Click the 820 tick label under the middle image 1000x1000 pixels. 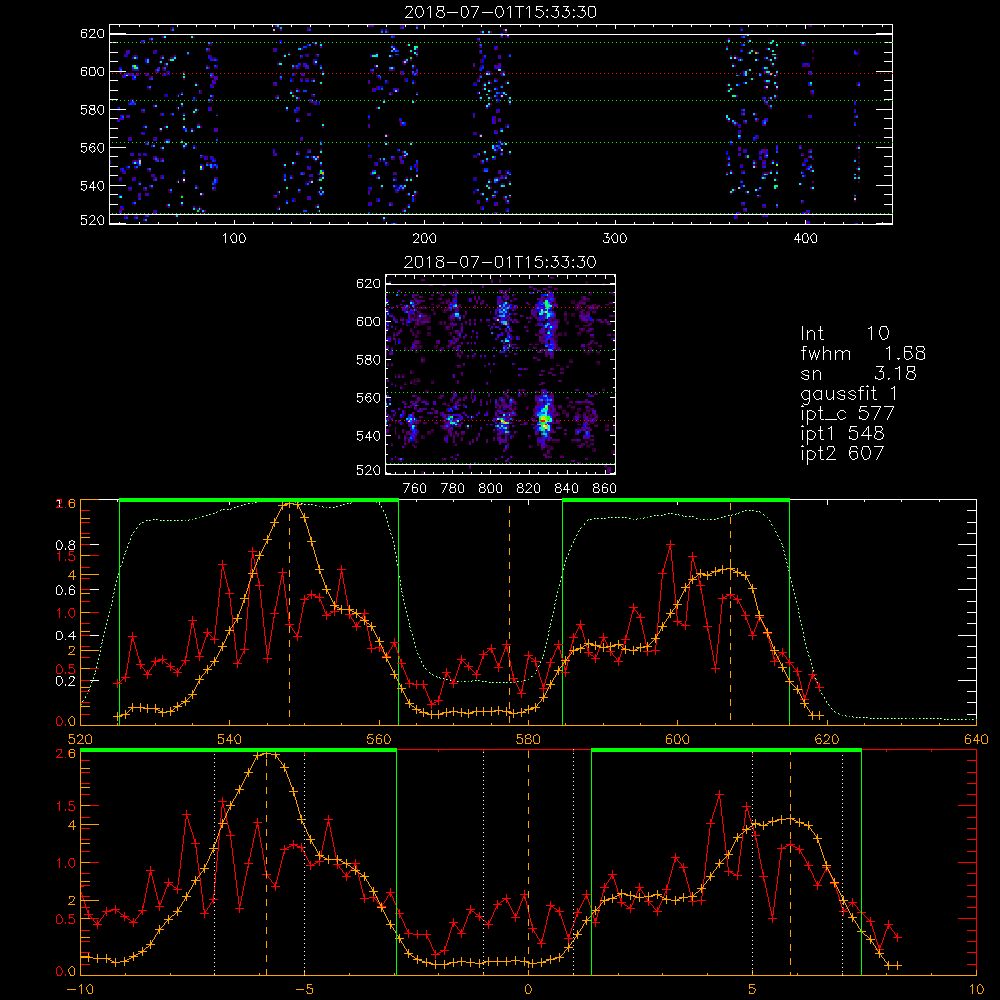point(529,489)
